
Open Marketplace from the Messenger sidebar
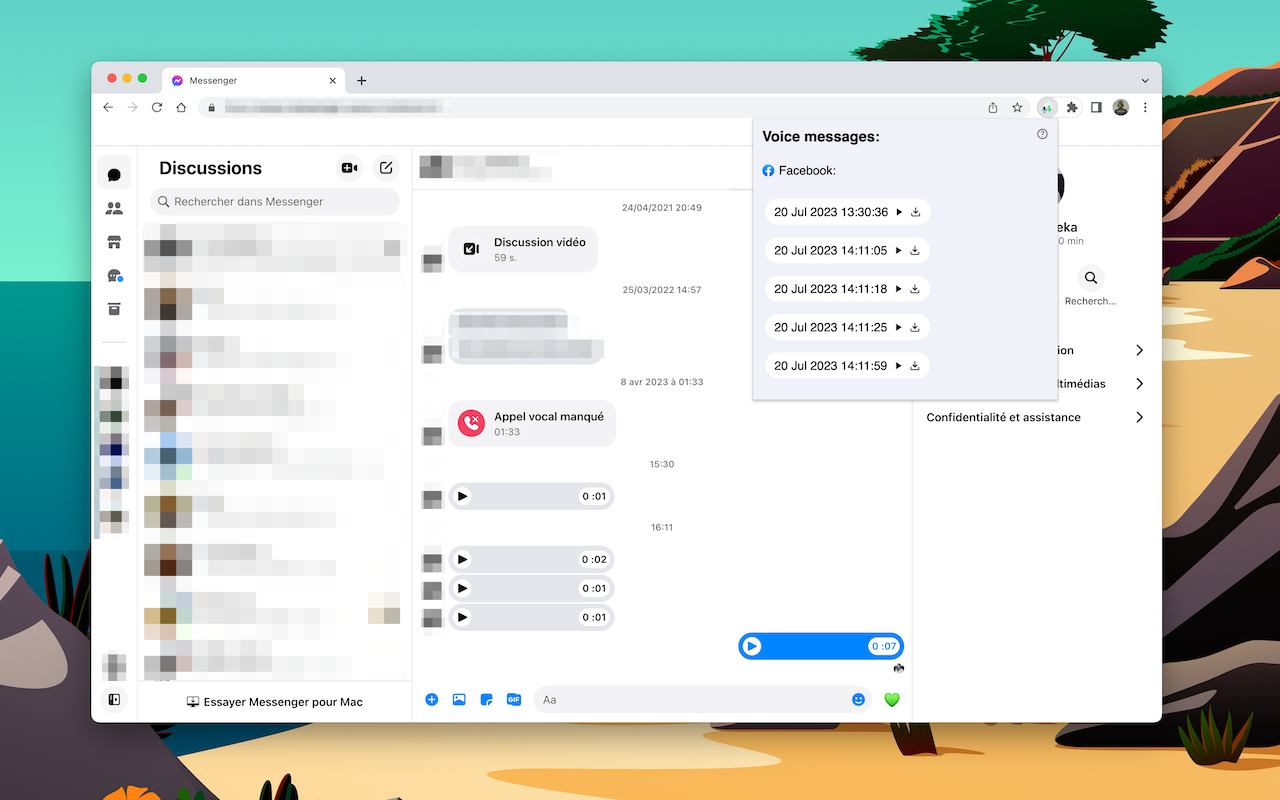click(x=114, y=241)
